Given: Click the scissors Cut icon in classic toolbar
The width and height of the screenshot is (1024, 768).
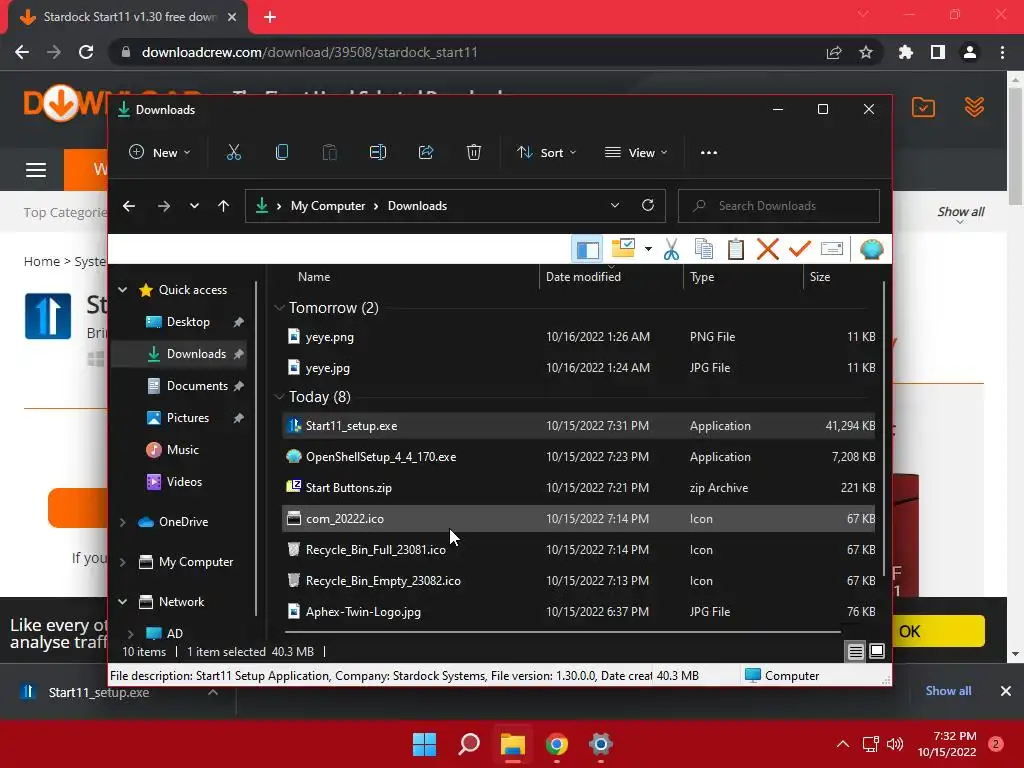Looking at the screenshot, I should pyautogui.click(x=671, y=249).
